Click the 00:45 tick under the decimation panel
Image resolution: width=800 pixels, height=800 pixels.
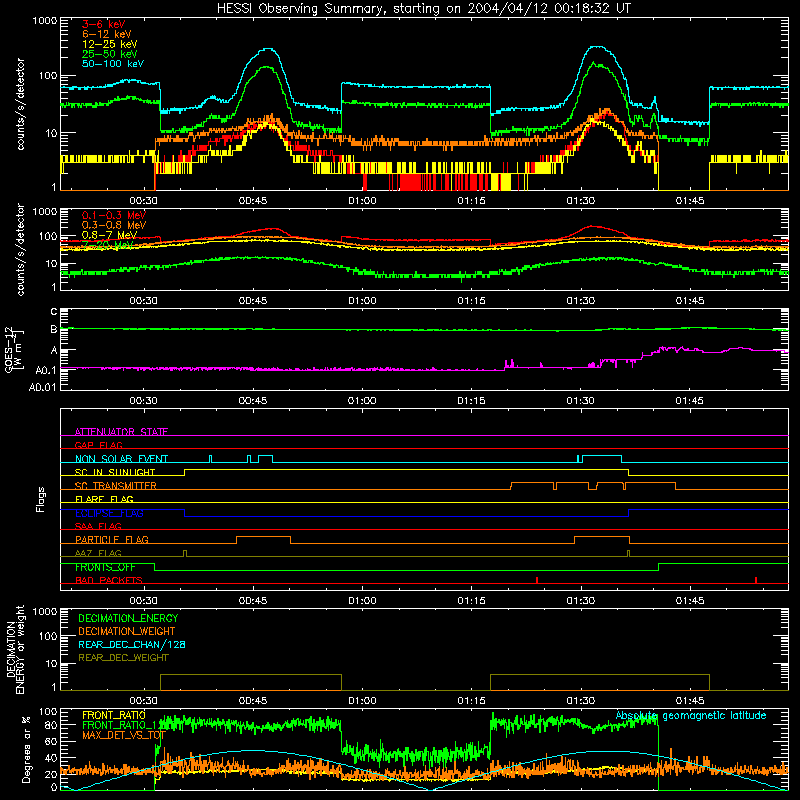pos(253,701)
